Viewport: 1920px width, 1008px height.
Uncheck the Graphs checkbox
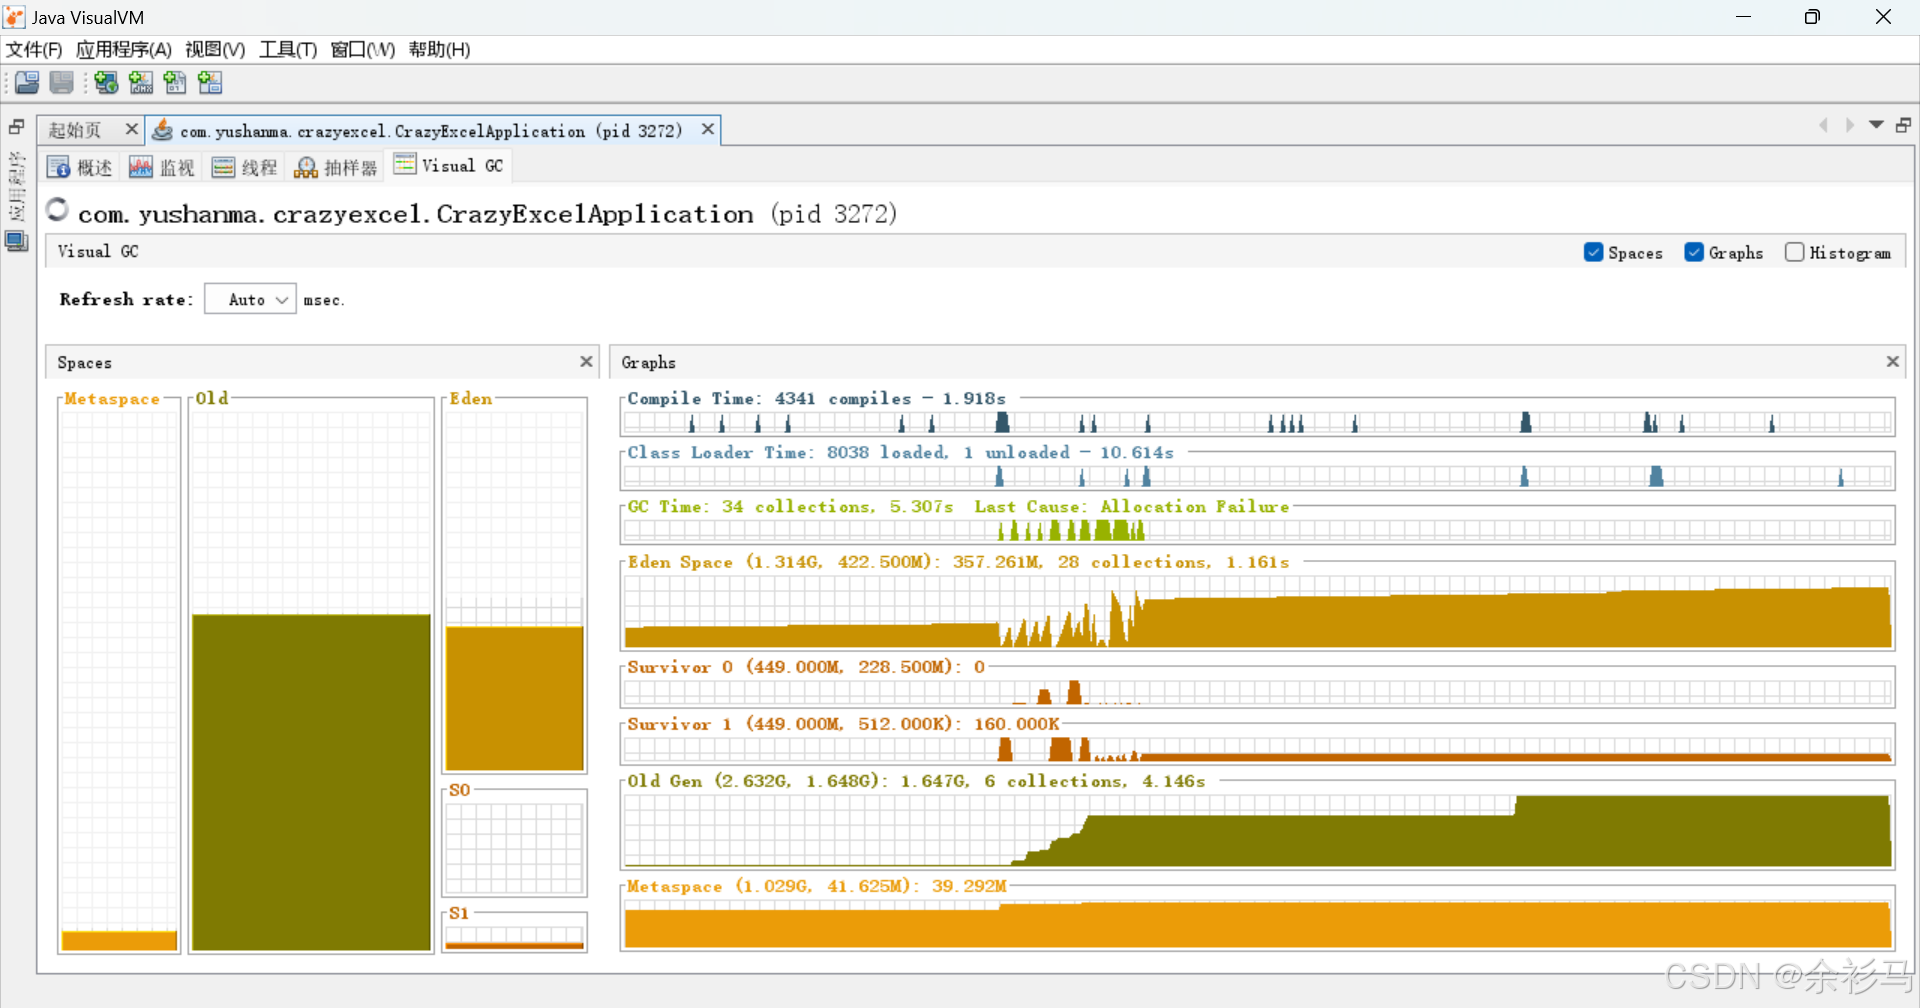pos(1694,252)
